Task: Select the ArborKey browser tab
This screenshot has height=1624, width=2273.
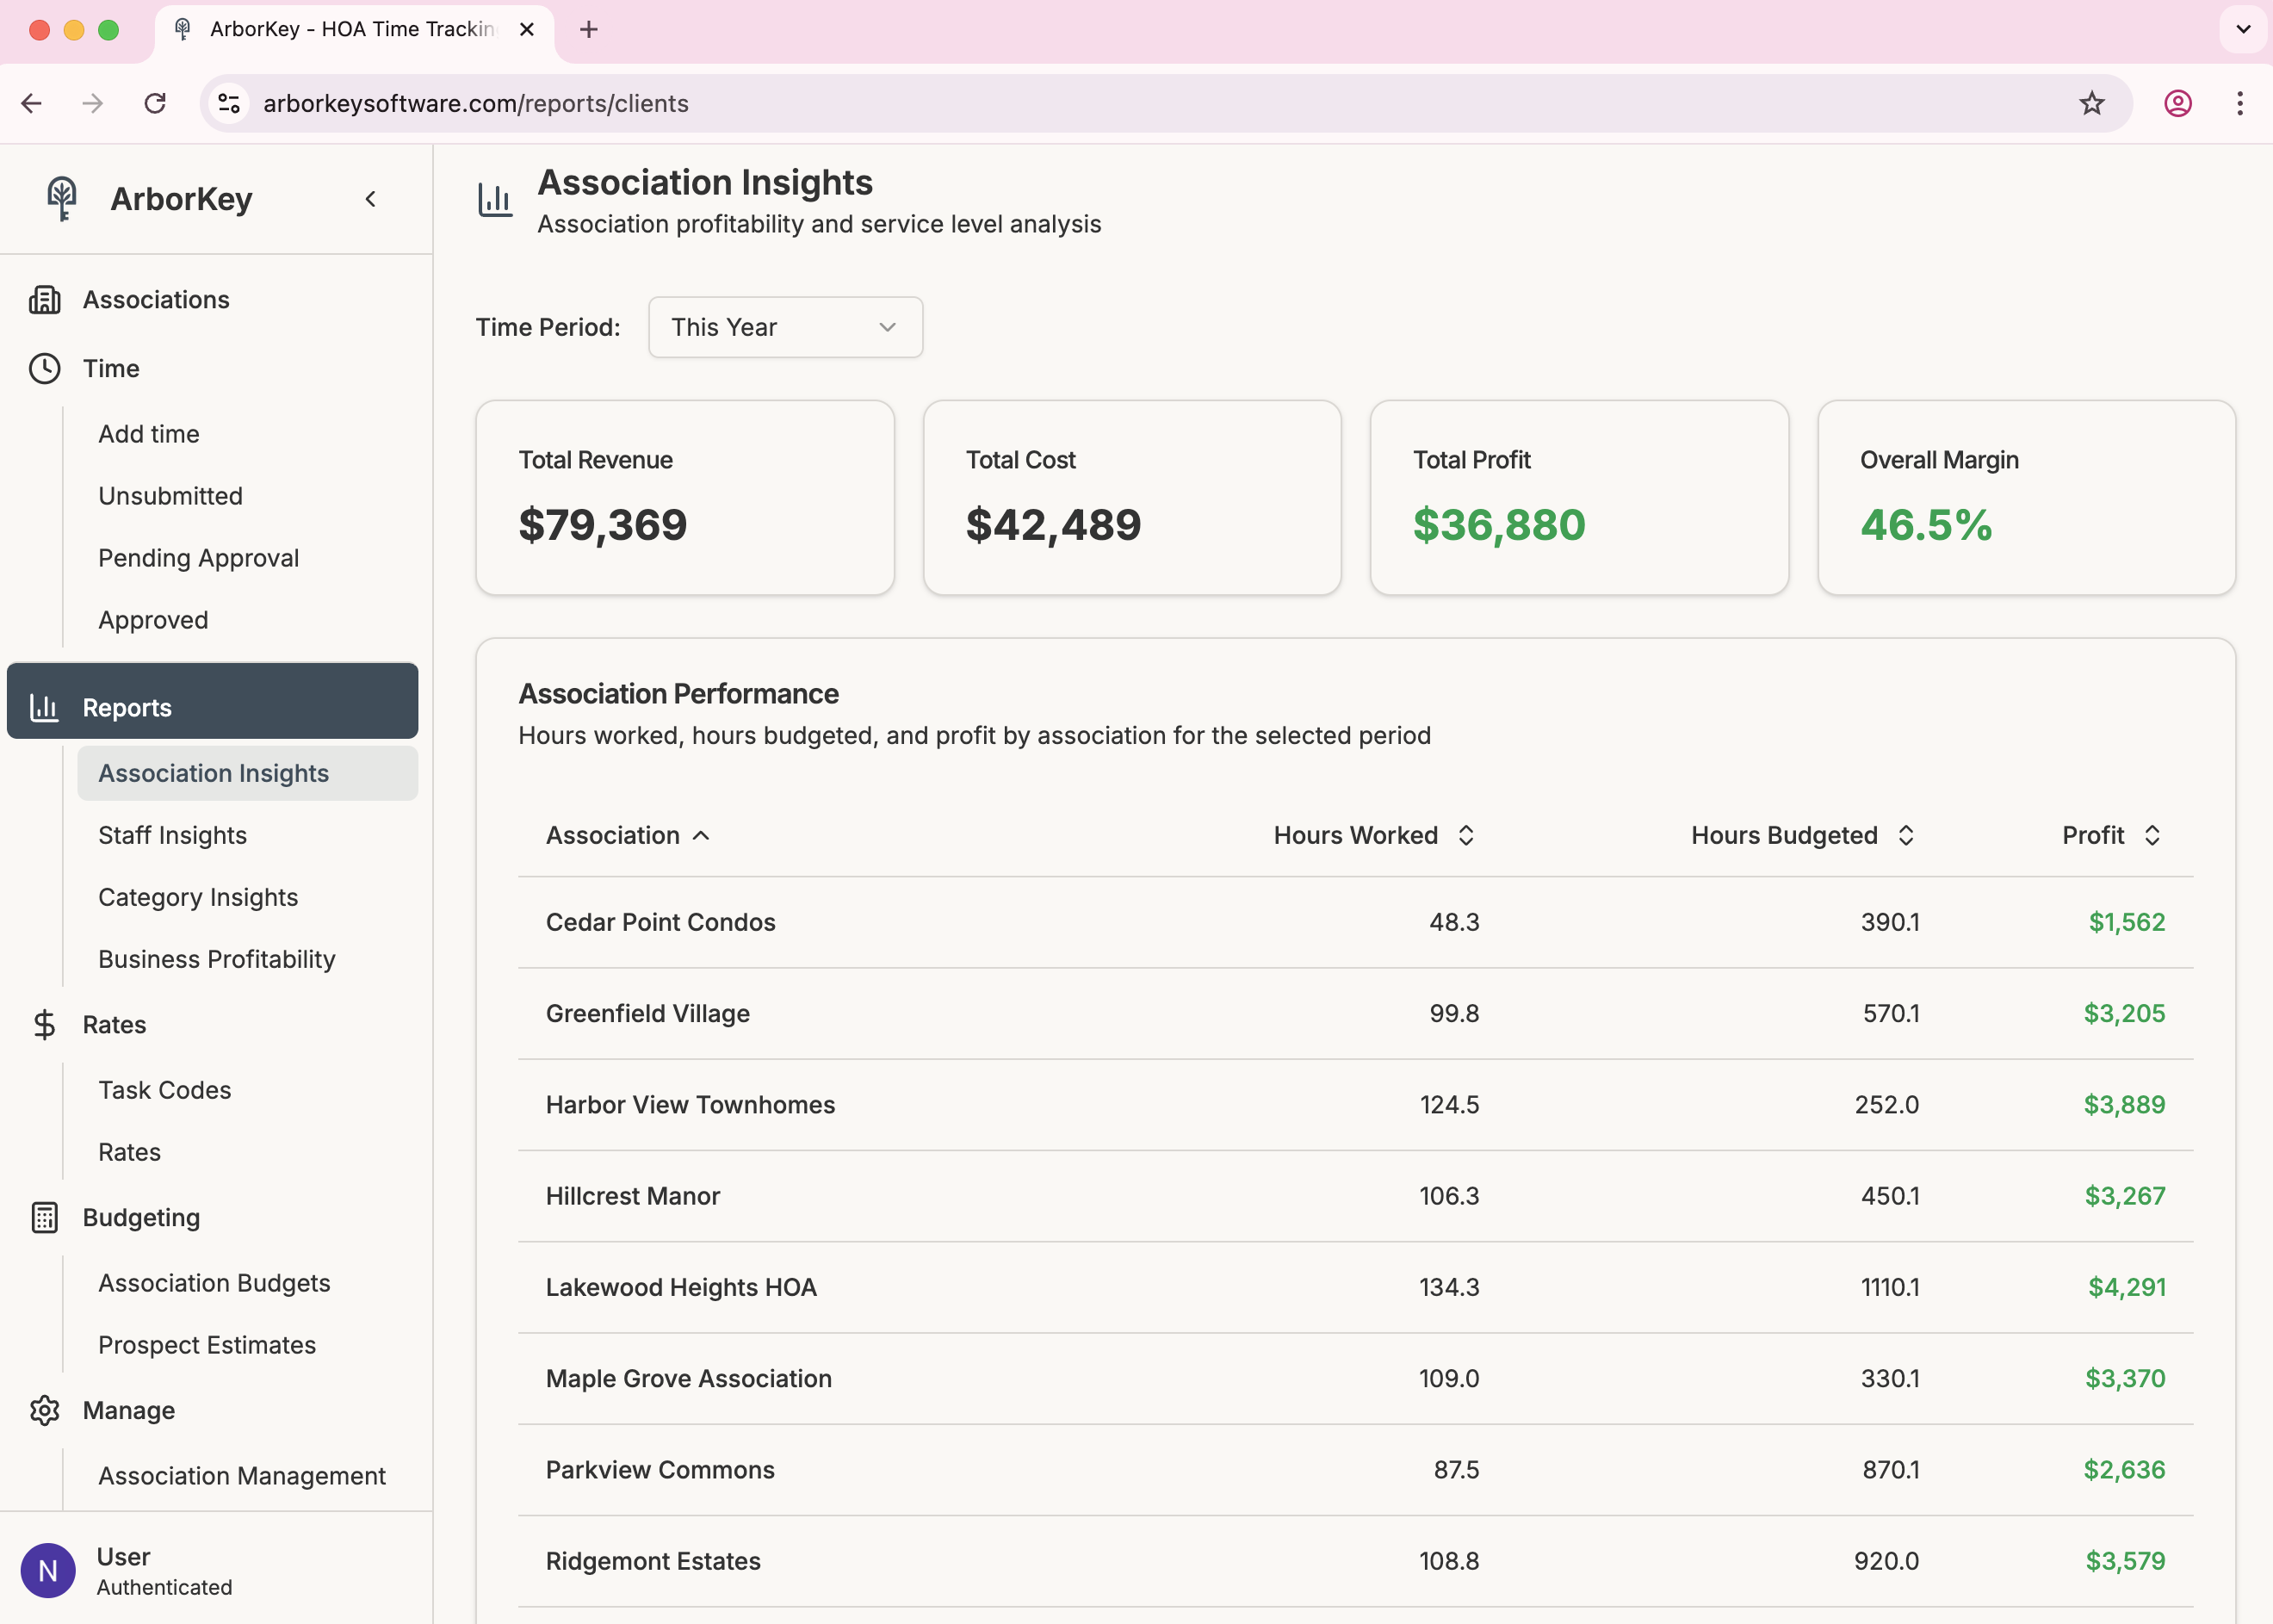Action: [340, 29]
